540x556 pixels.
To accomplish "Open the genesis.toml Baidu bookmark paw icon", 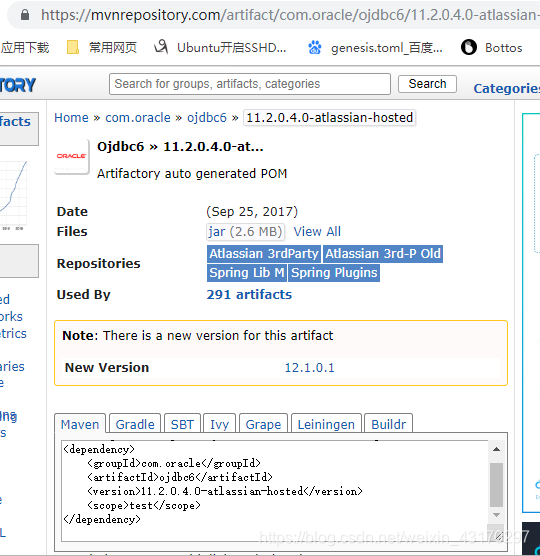I will [x=314, y=47].
